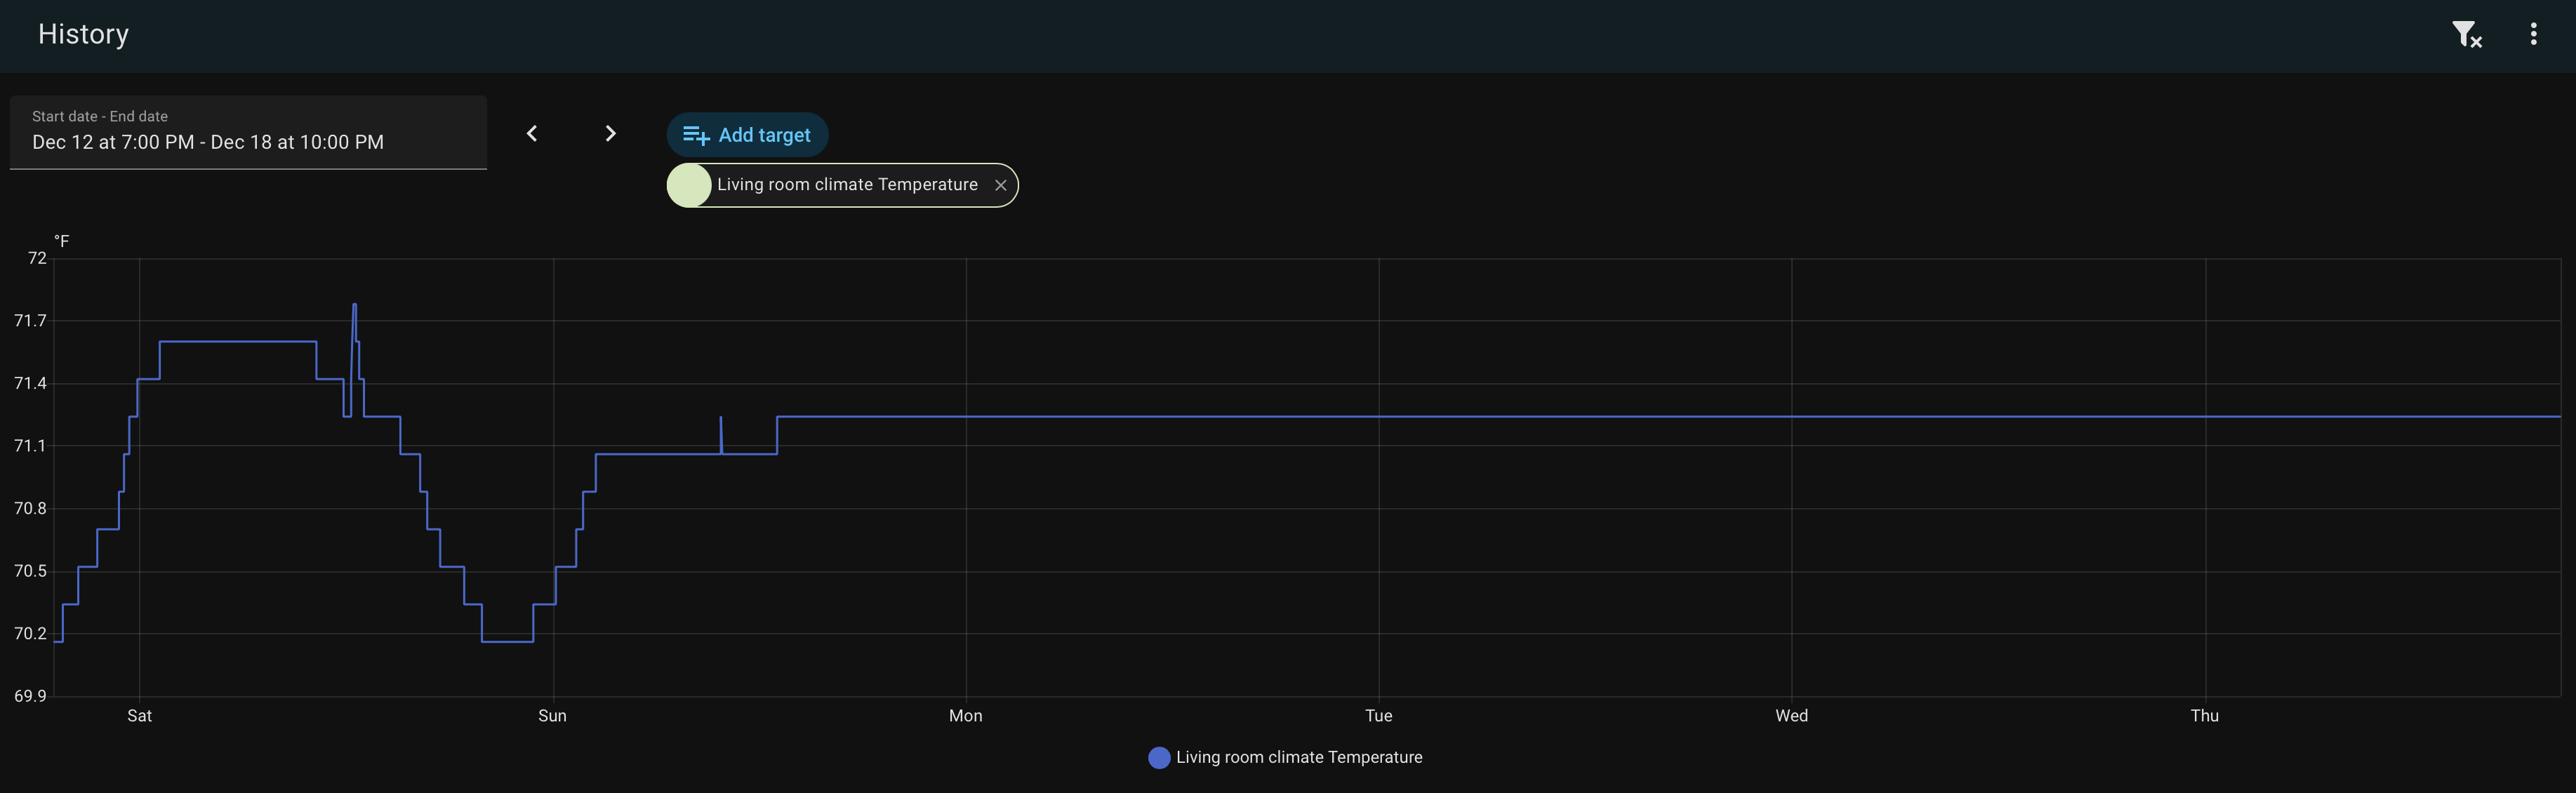Click the highest temperature spike on Saturday
Image resolution: width=2576 pixels, height=793 pixels.
354,306
